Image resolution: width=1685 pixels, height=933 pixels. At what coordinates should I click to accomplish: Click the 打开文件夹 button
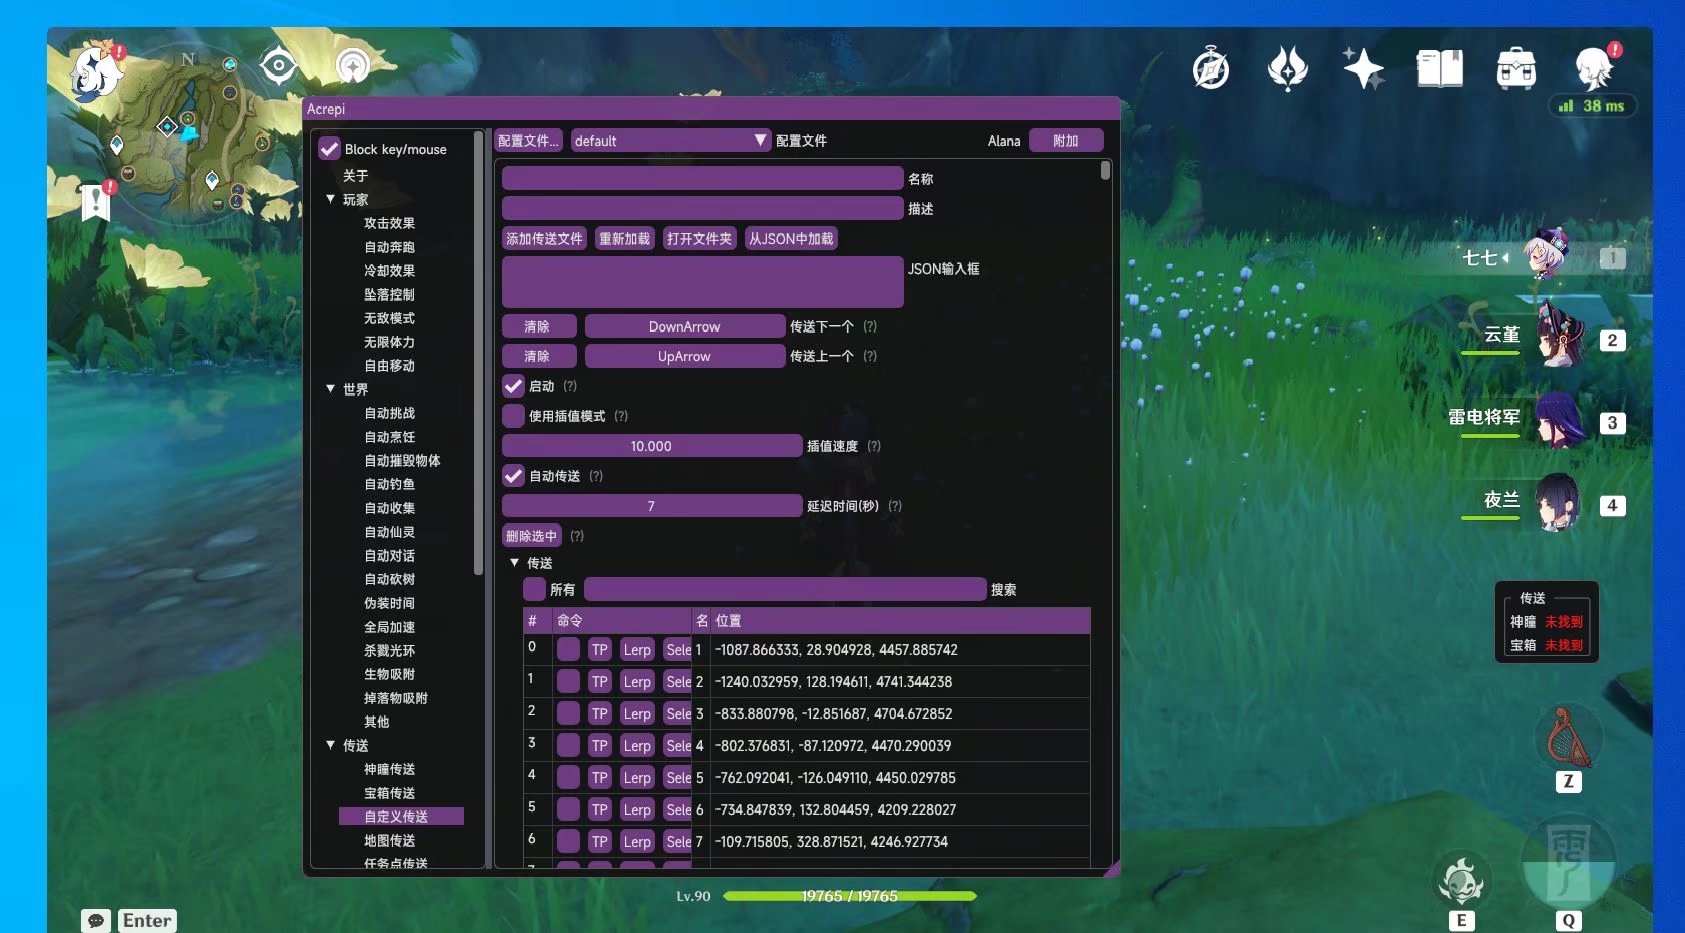pos(700,239)
